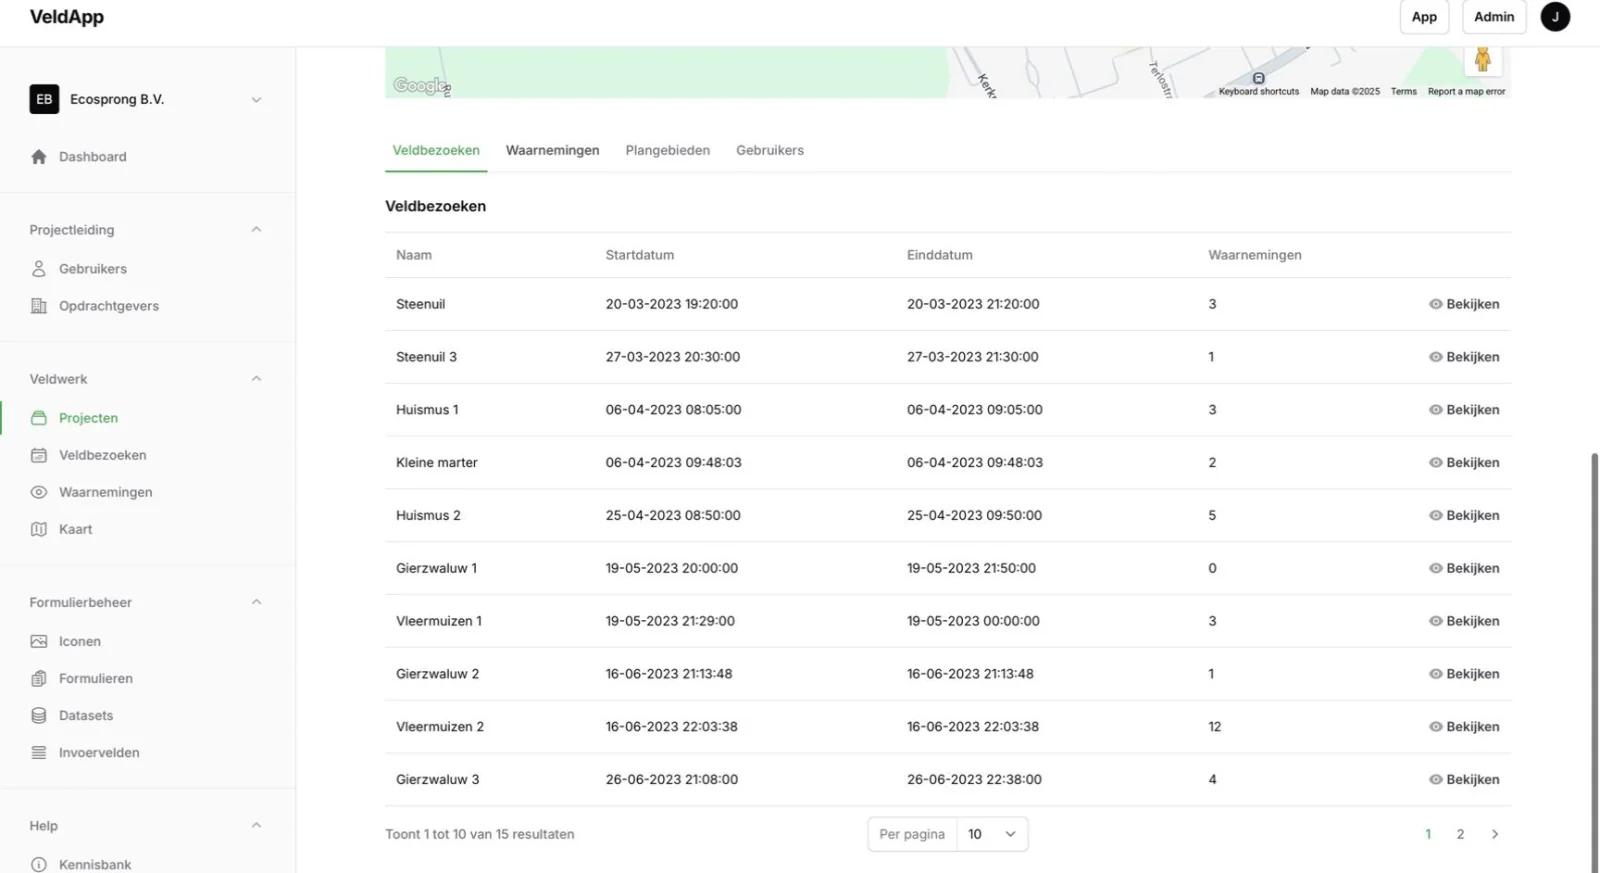Screen dimensions: 1600x873
Task: Click the App button in header
Action: [1424, 17]
